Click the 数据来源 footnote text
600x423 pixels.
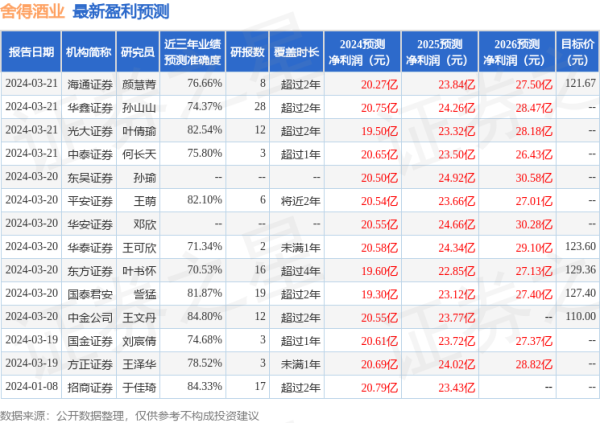129,416
